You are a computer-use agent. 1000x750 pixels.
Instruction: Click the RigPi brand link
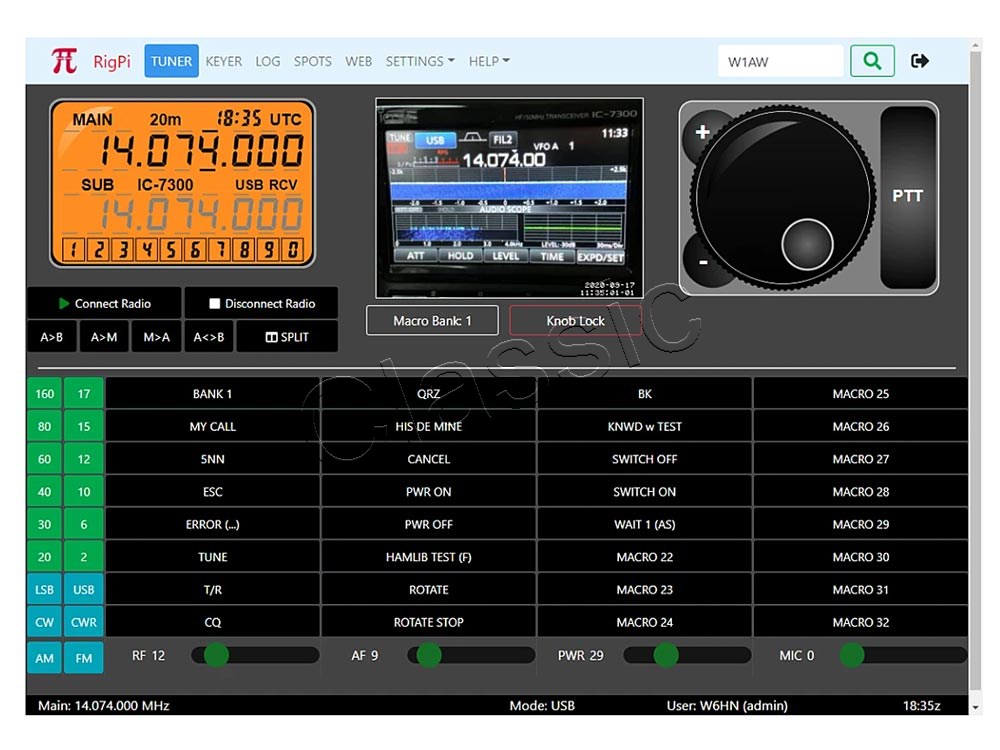[x=112, y=61]
